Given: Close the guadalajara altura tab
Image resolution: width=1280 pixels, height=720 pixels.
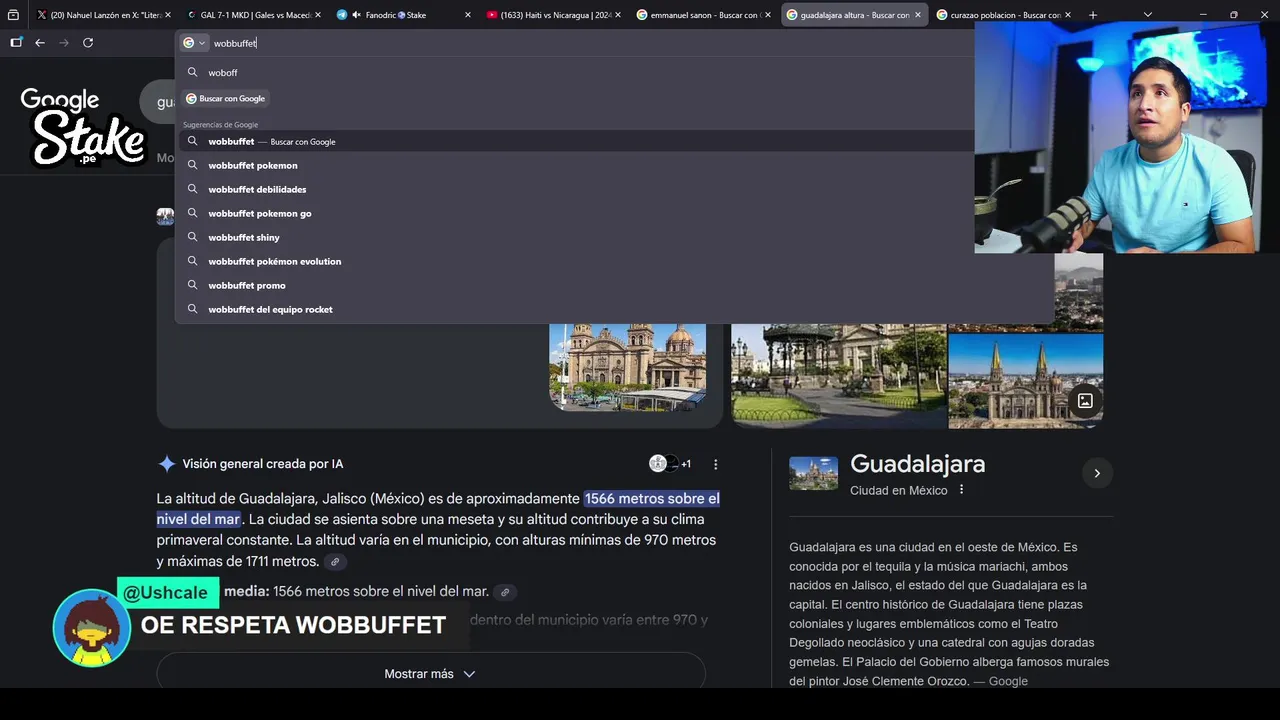Looking at the screenshot, I should click(917, 15).
